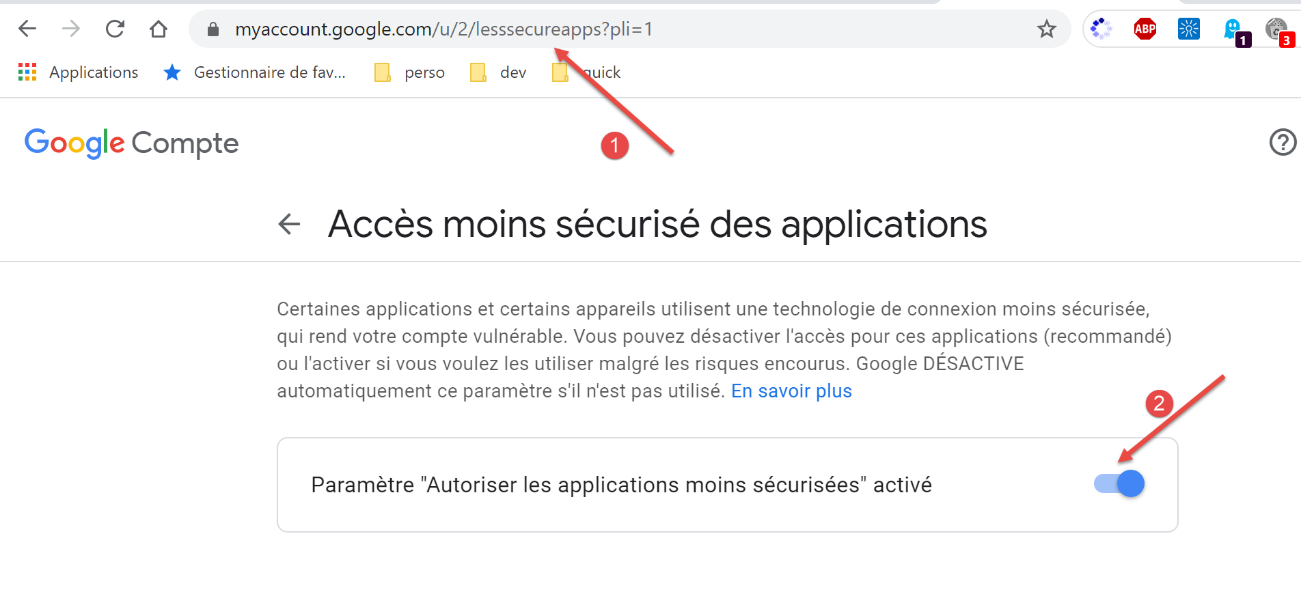Reload the current page
This screenshot has height=592, width=1301.
pos(115,29)
